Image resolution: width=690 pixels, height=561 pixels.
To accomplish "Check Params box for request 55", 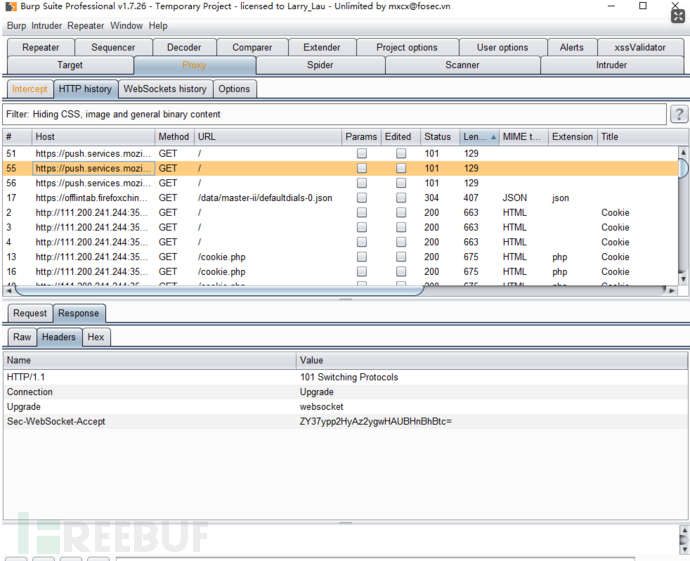I will 362,169.
